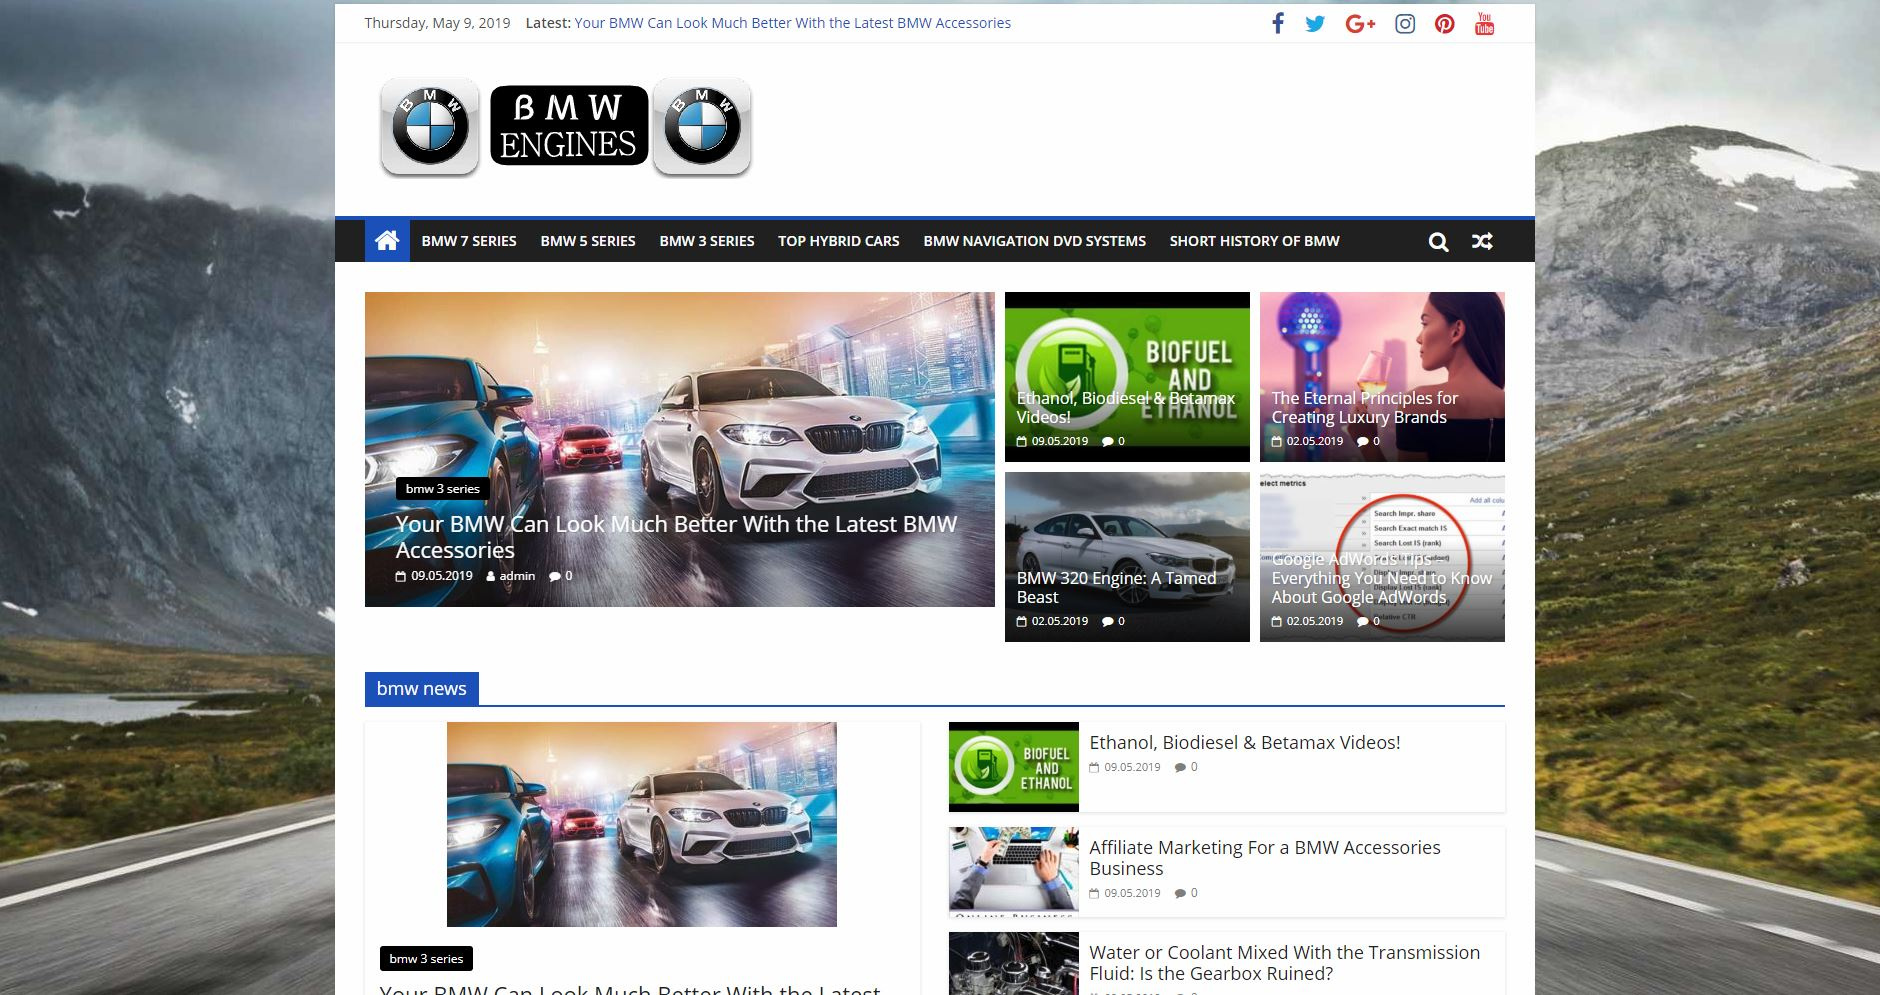Open the Pinterest social icon
The height and width of the screenshot is (995, 1880).
[x=1444, y=23]
